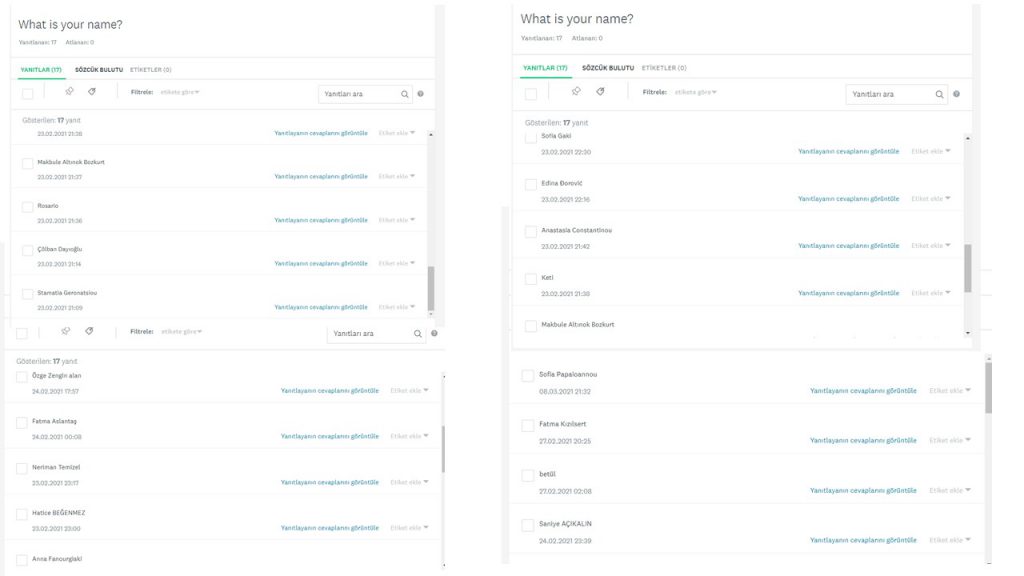Select the Fatma Aslantaş response checkbox
The image size is (1024, 576).
pyautogui.click(x=22, y=422)
